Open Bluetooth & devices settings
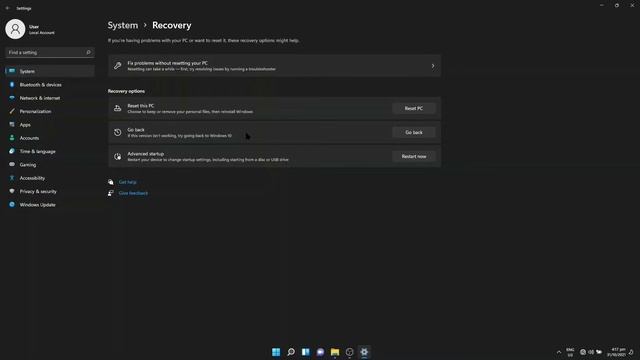This screenshot has width=640, height=360. [49, 84]
